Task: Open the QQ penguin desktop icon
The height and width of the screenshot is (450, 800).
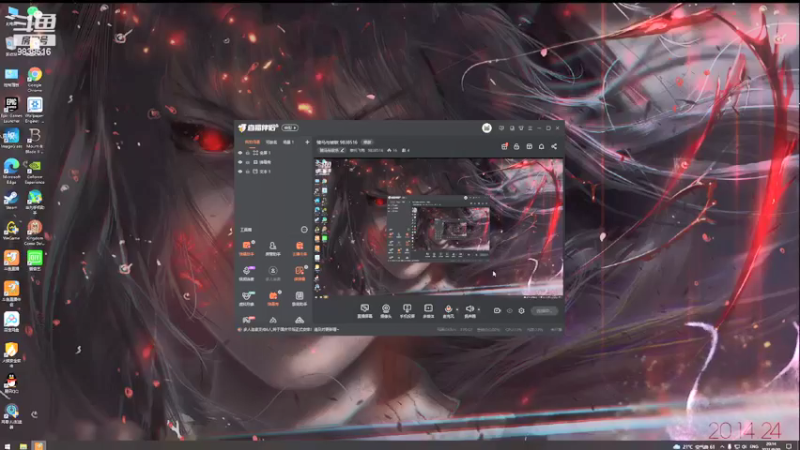Action: [x=11, y=383]
